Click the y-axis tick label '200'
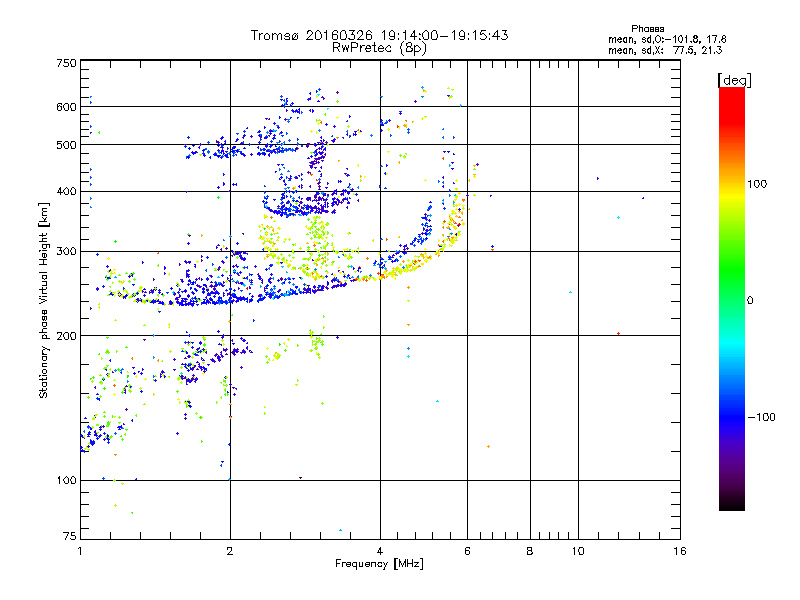800x600 pixels. point(66,336)
